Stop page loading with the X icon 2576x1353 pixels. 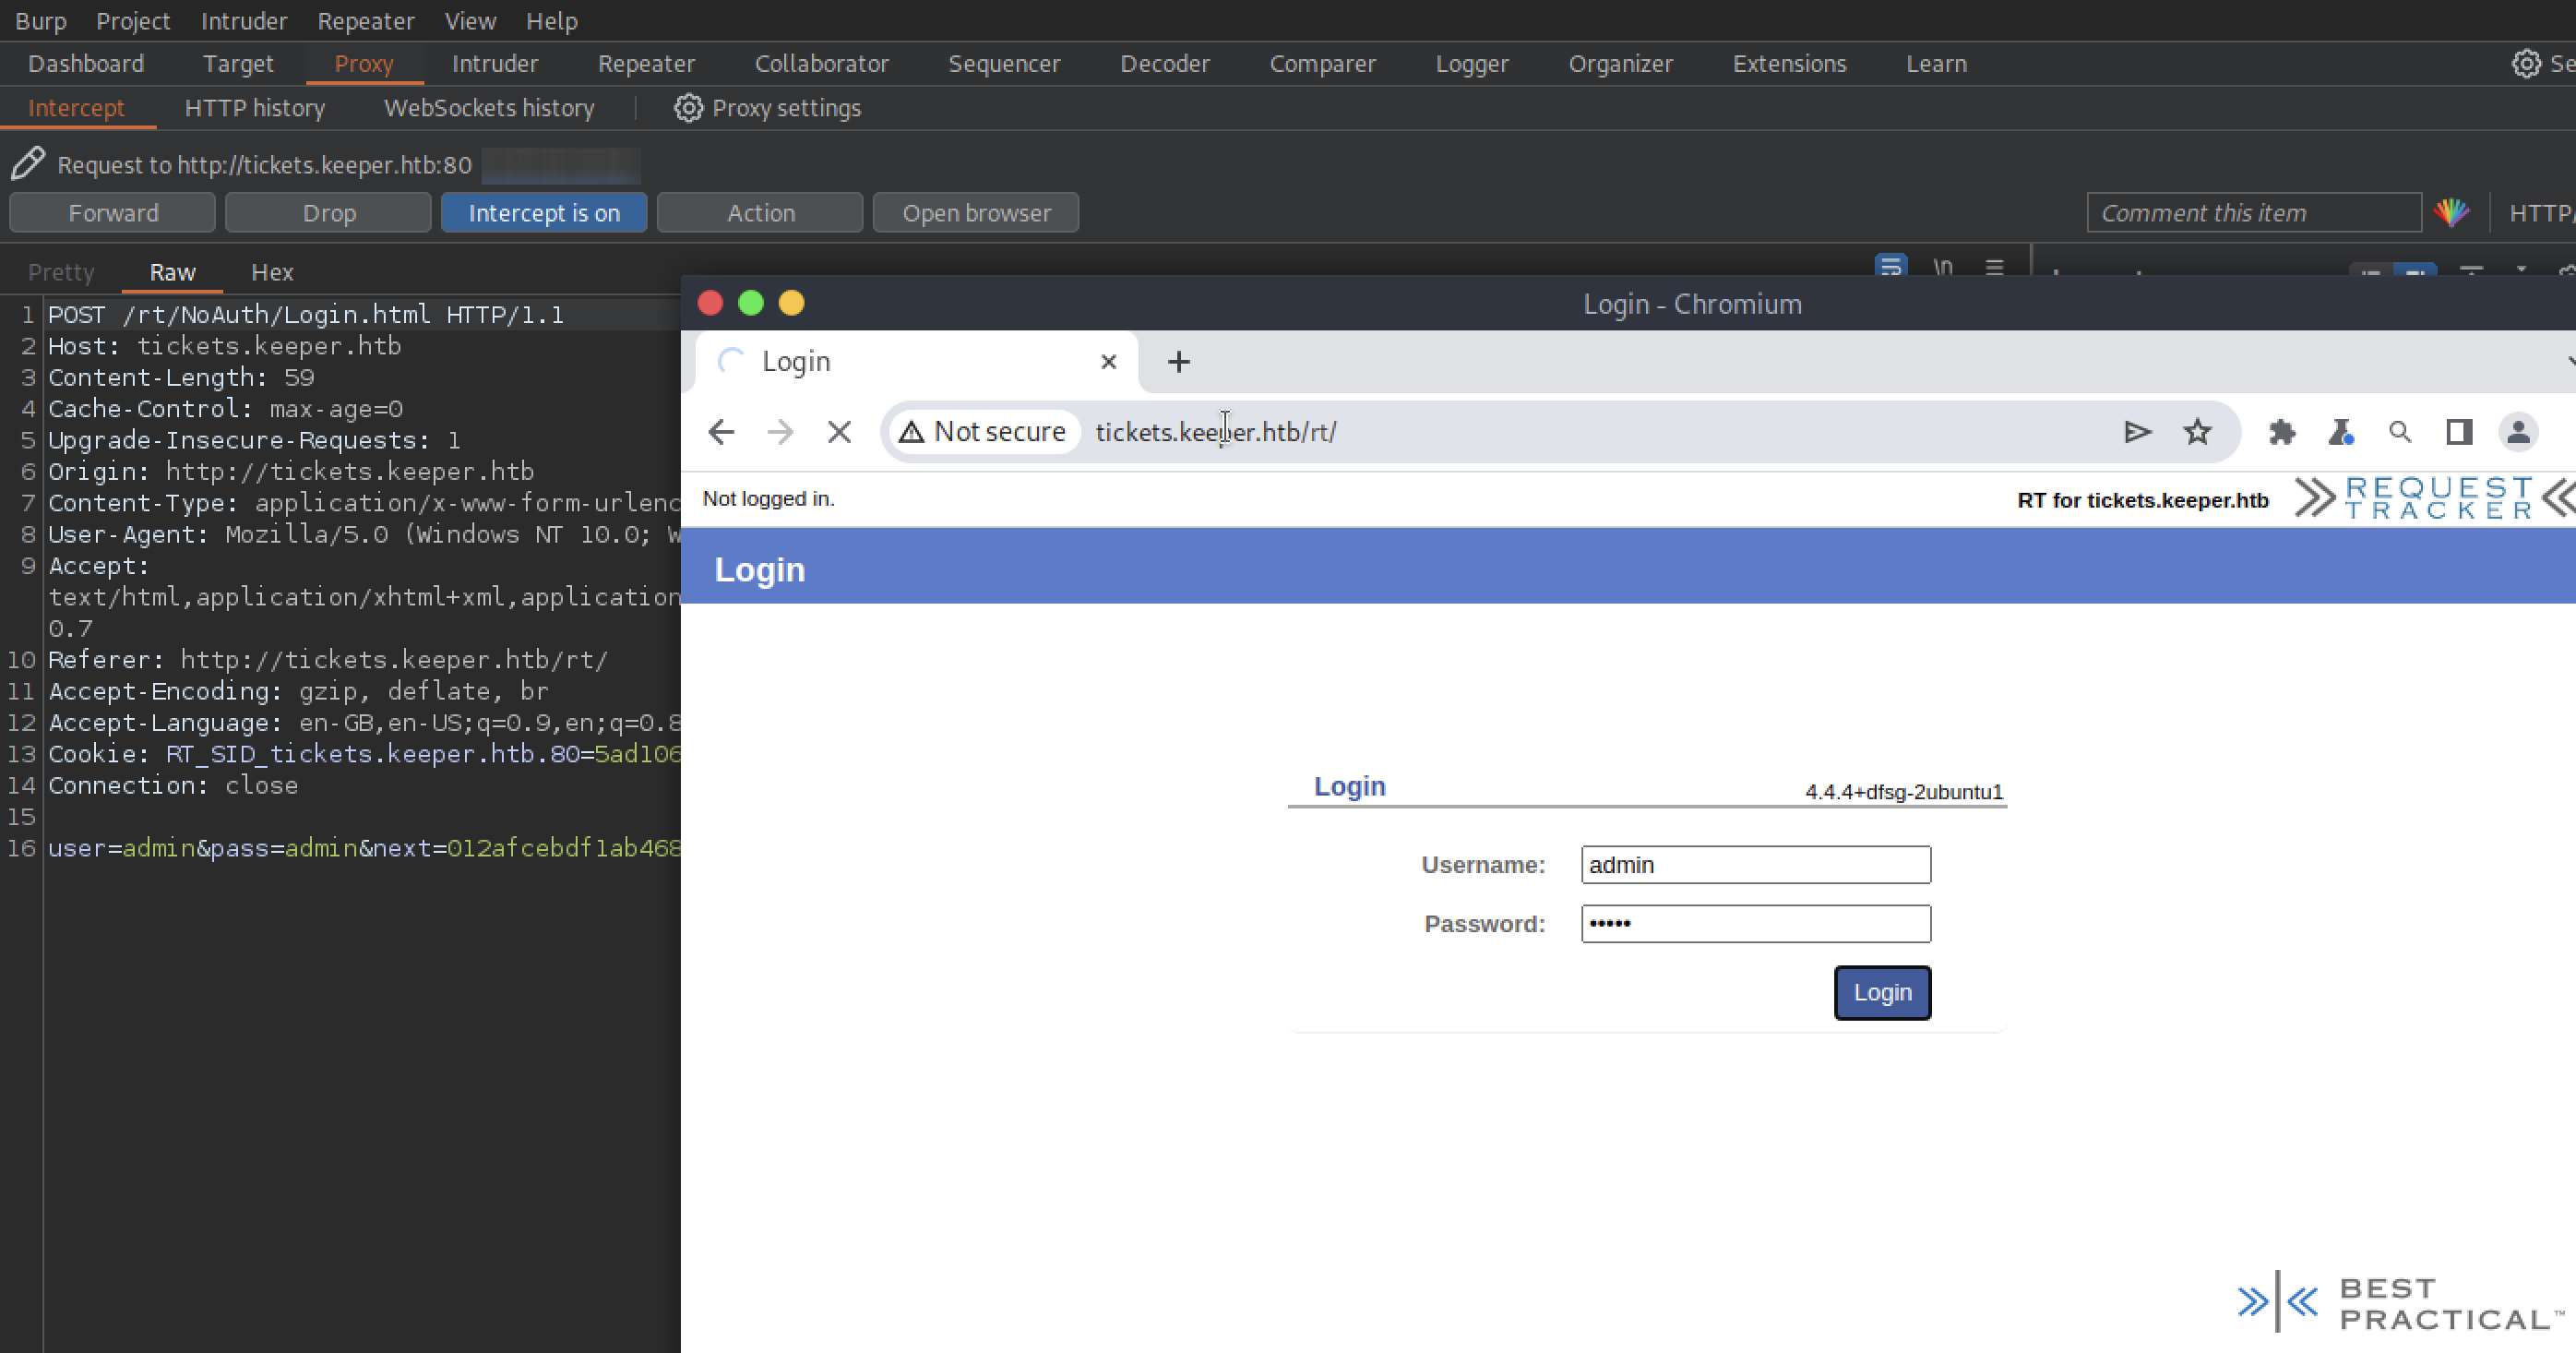(x=839, y=432)
